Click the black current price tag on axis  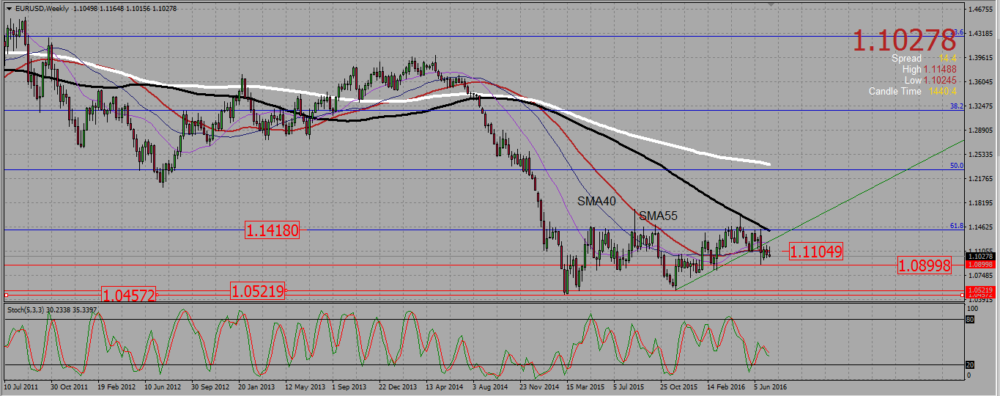976,256
